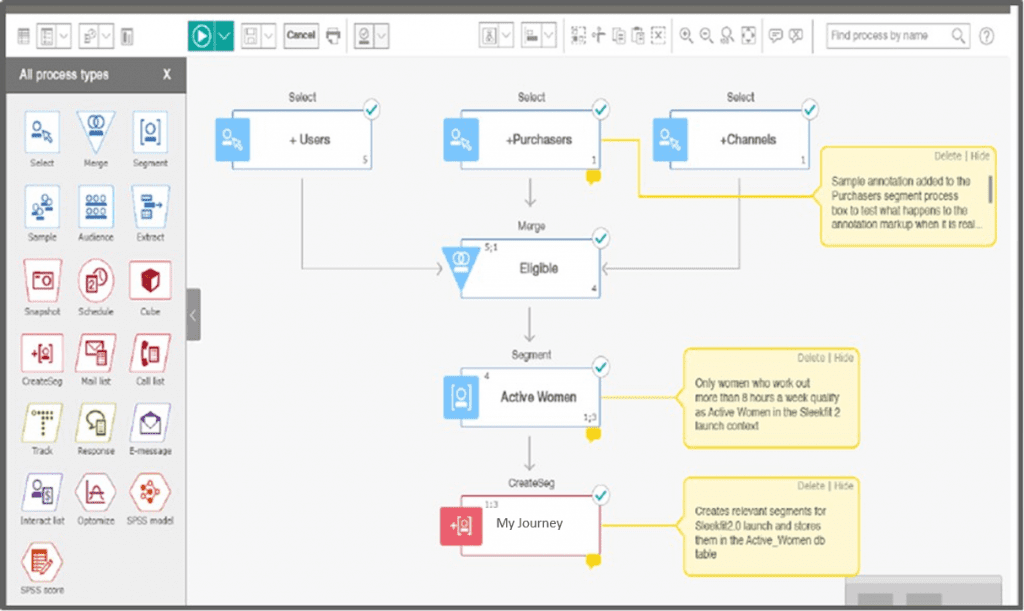Screen dimensions: 1024x611
Task: Select the SPSS model process icon
Action: point(150,493)
